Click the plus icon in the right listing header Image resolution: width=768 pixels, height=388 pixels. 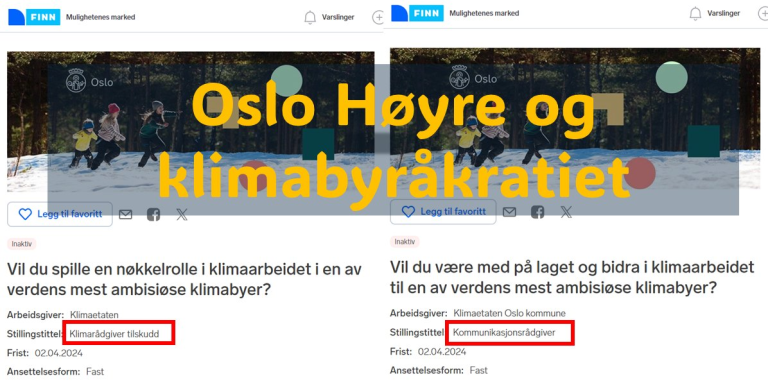(x=763, y=14)
